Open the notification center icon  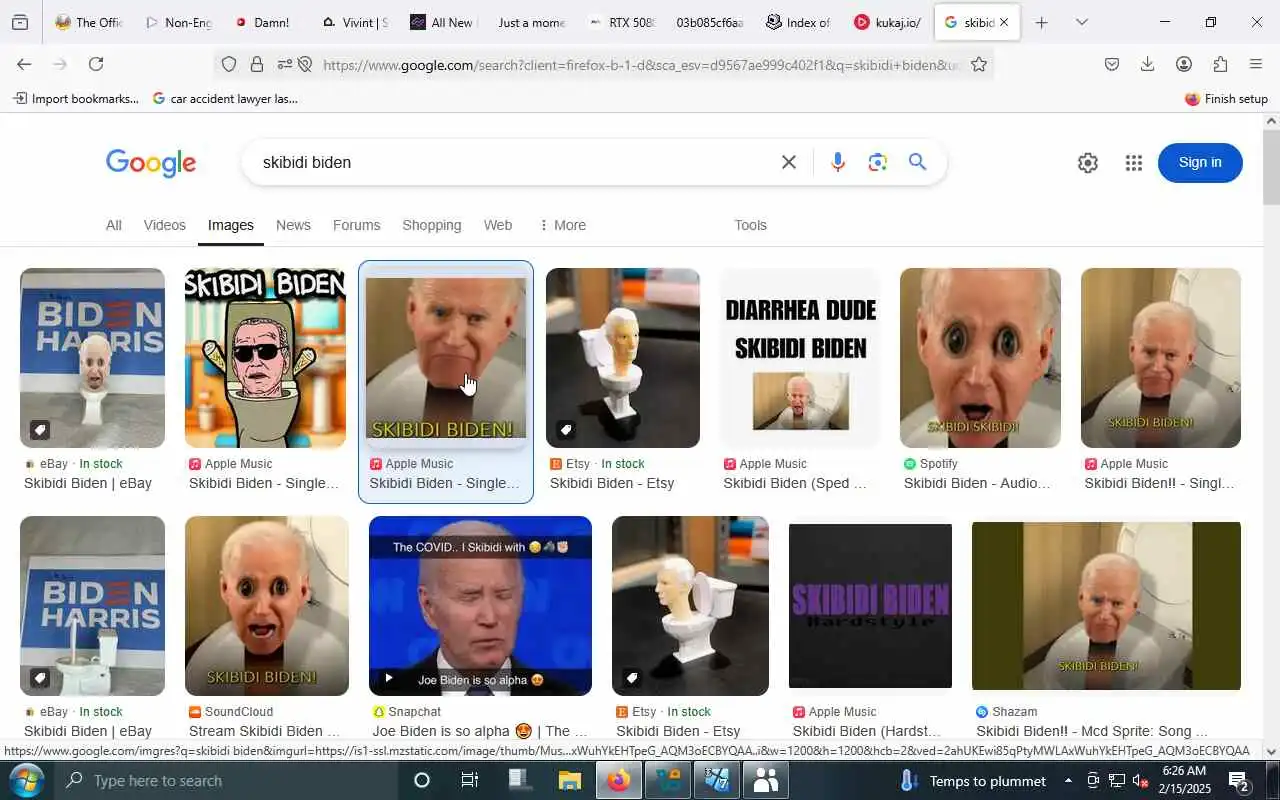tap(1238, 780)
